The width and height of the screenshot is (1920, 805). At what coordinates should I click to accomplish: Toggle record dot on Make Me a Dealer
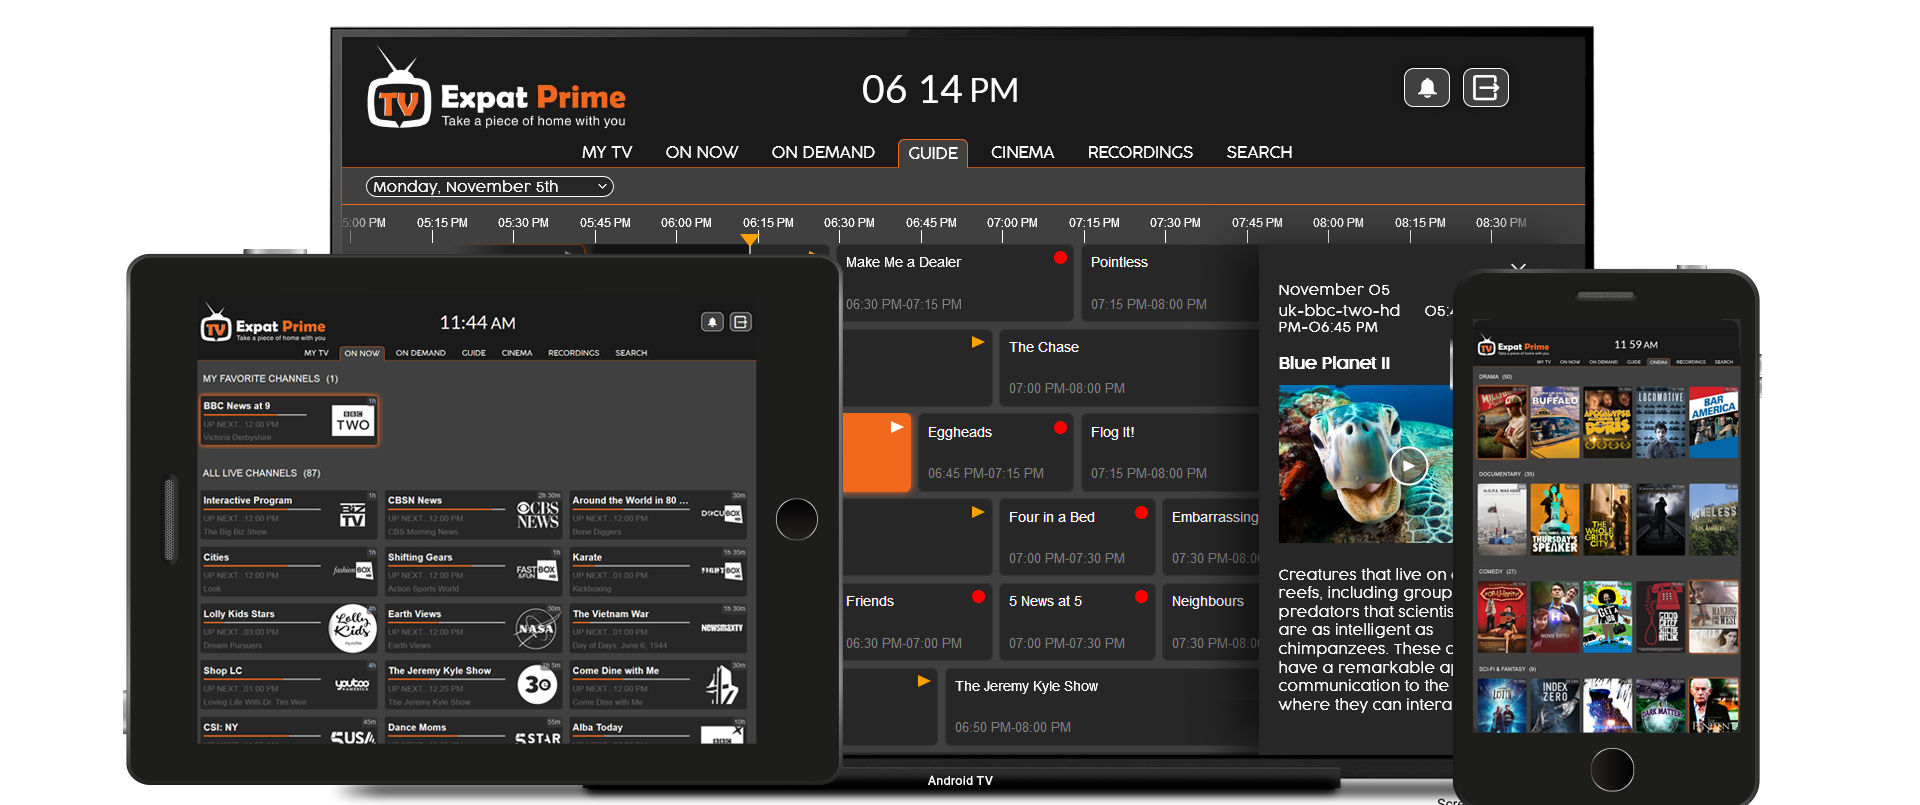1060,258
